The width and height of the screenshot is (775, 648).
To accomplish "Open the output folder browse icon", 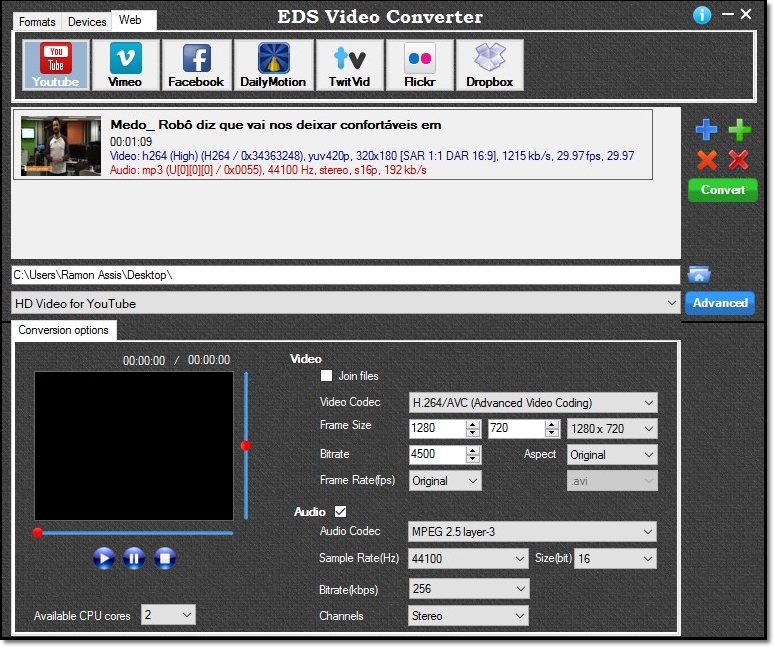I will 699,275.
